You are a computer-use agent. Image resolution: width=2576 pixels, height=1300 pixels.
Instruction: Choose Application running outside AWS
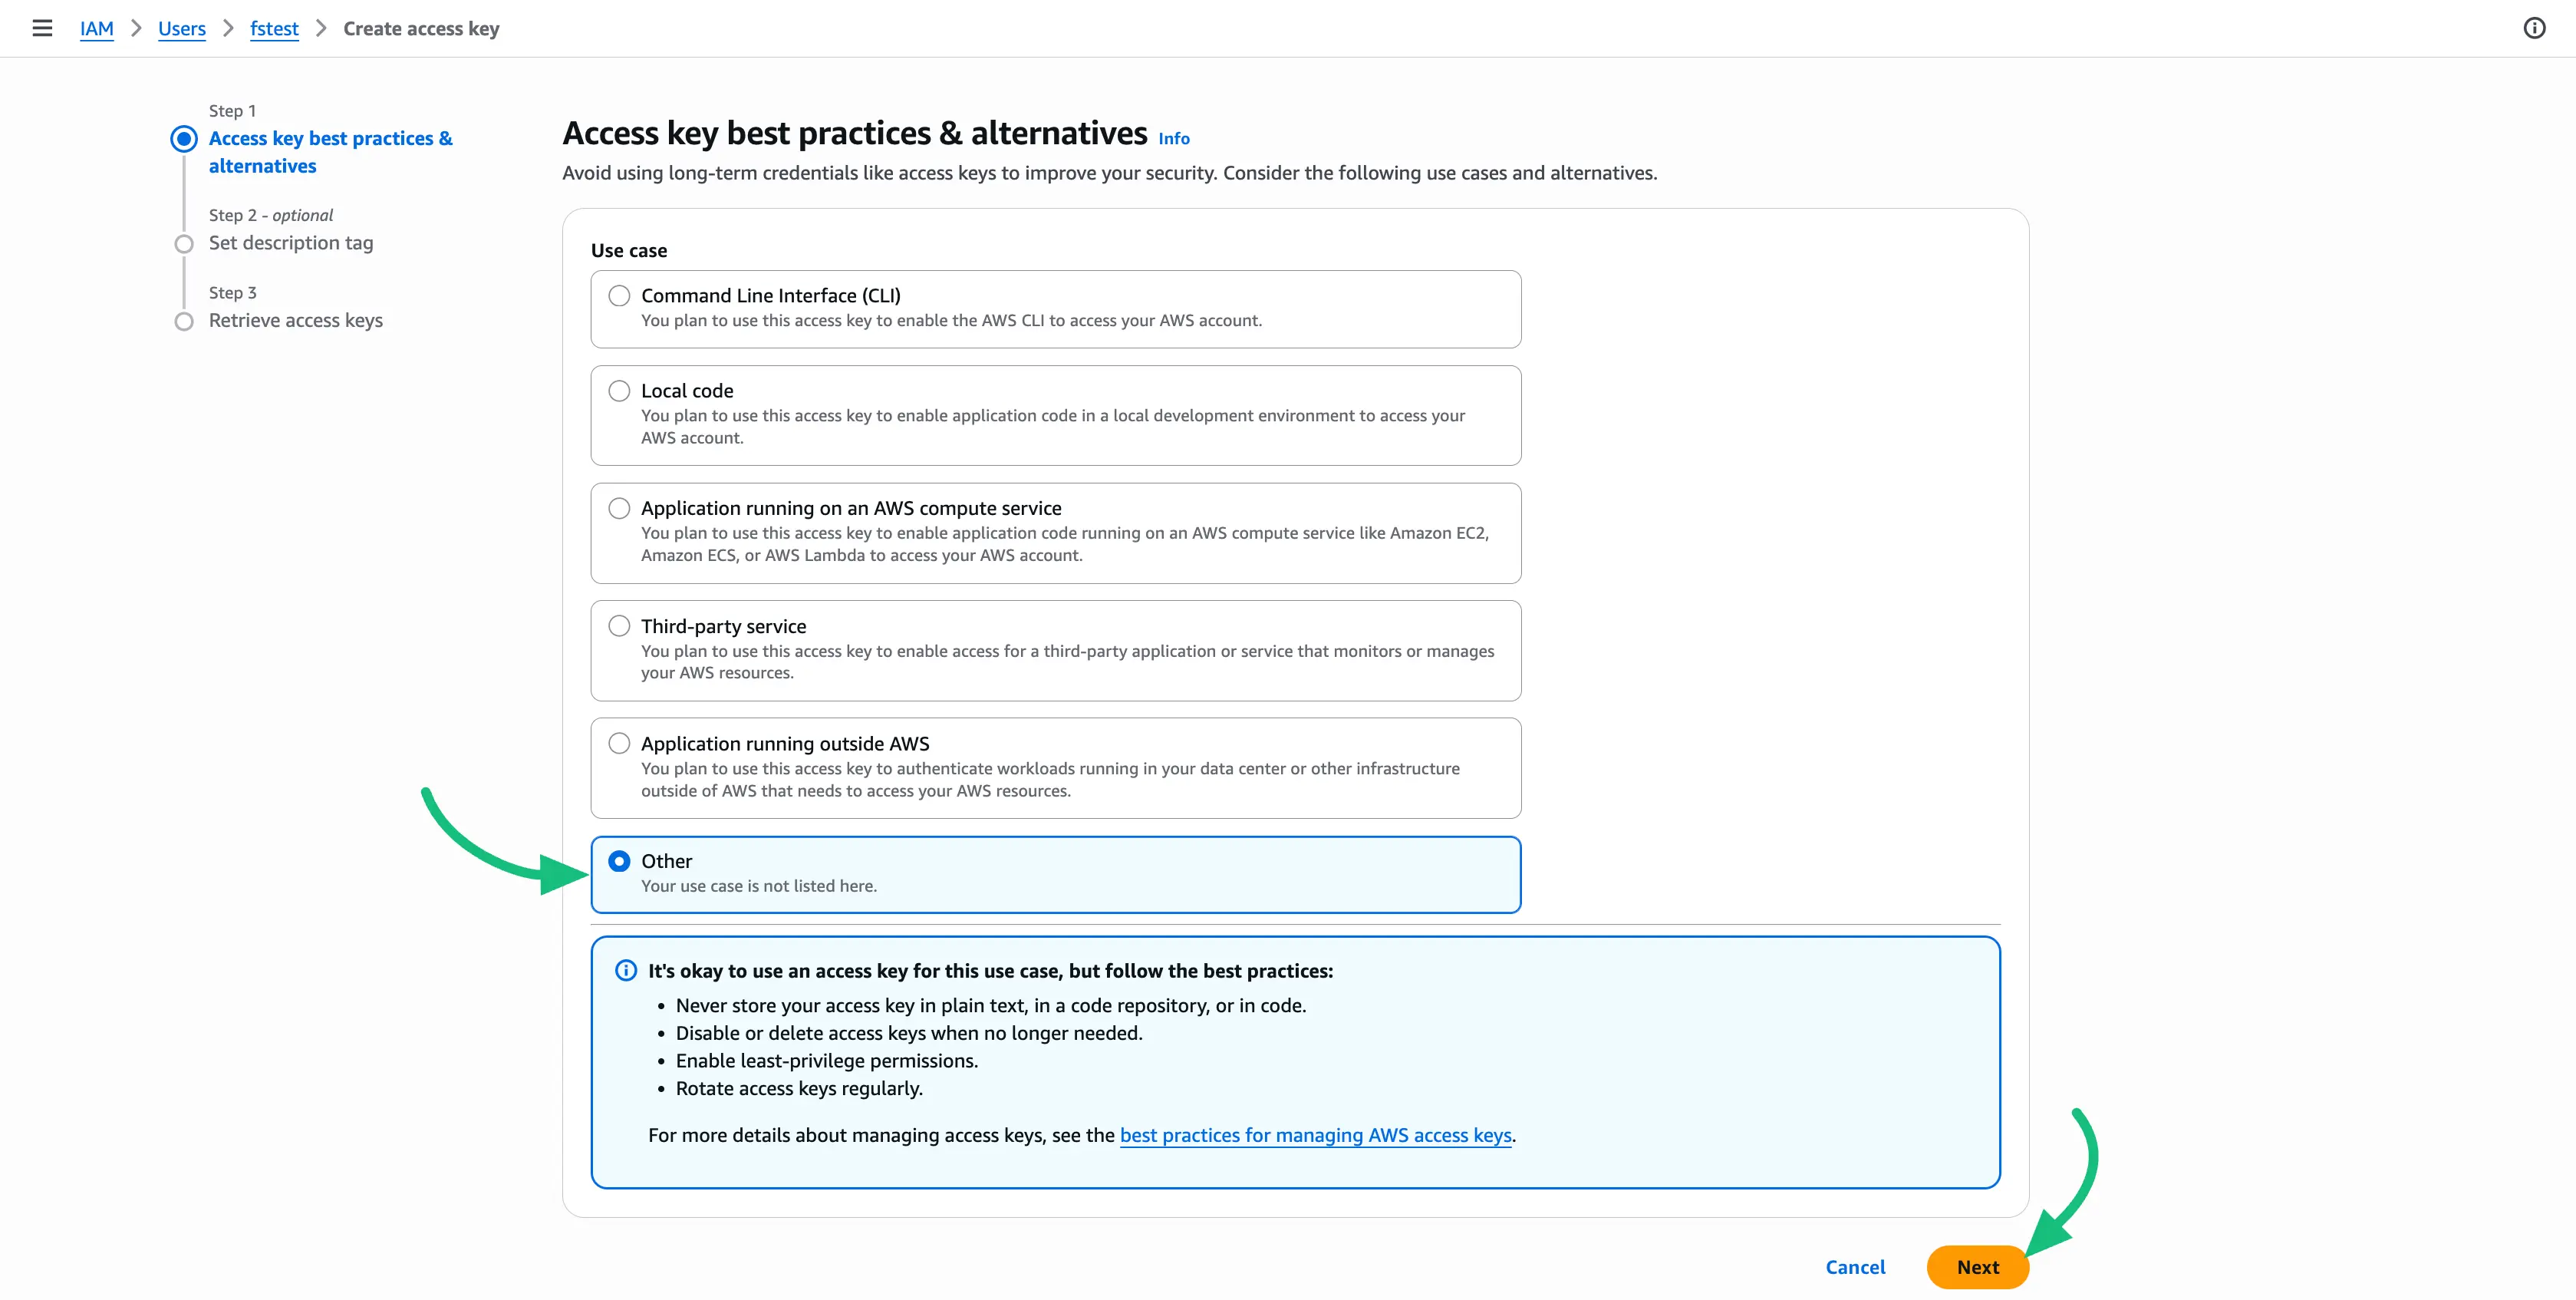click(x=619, y=743)
